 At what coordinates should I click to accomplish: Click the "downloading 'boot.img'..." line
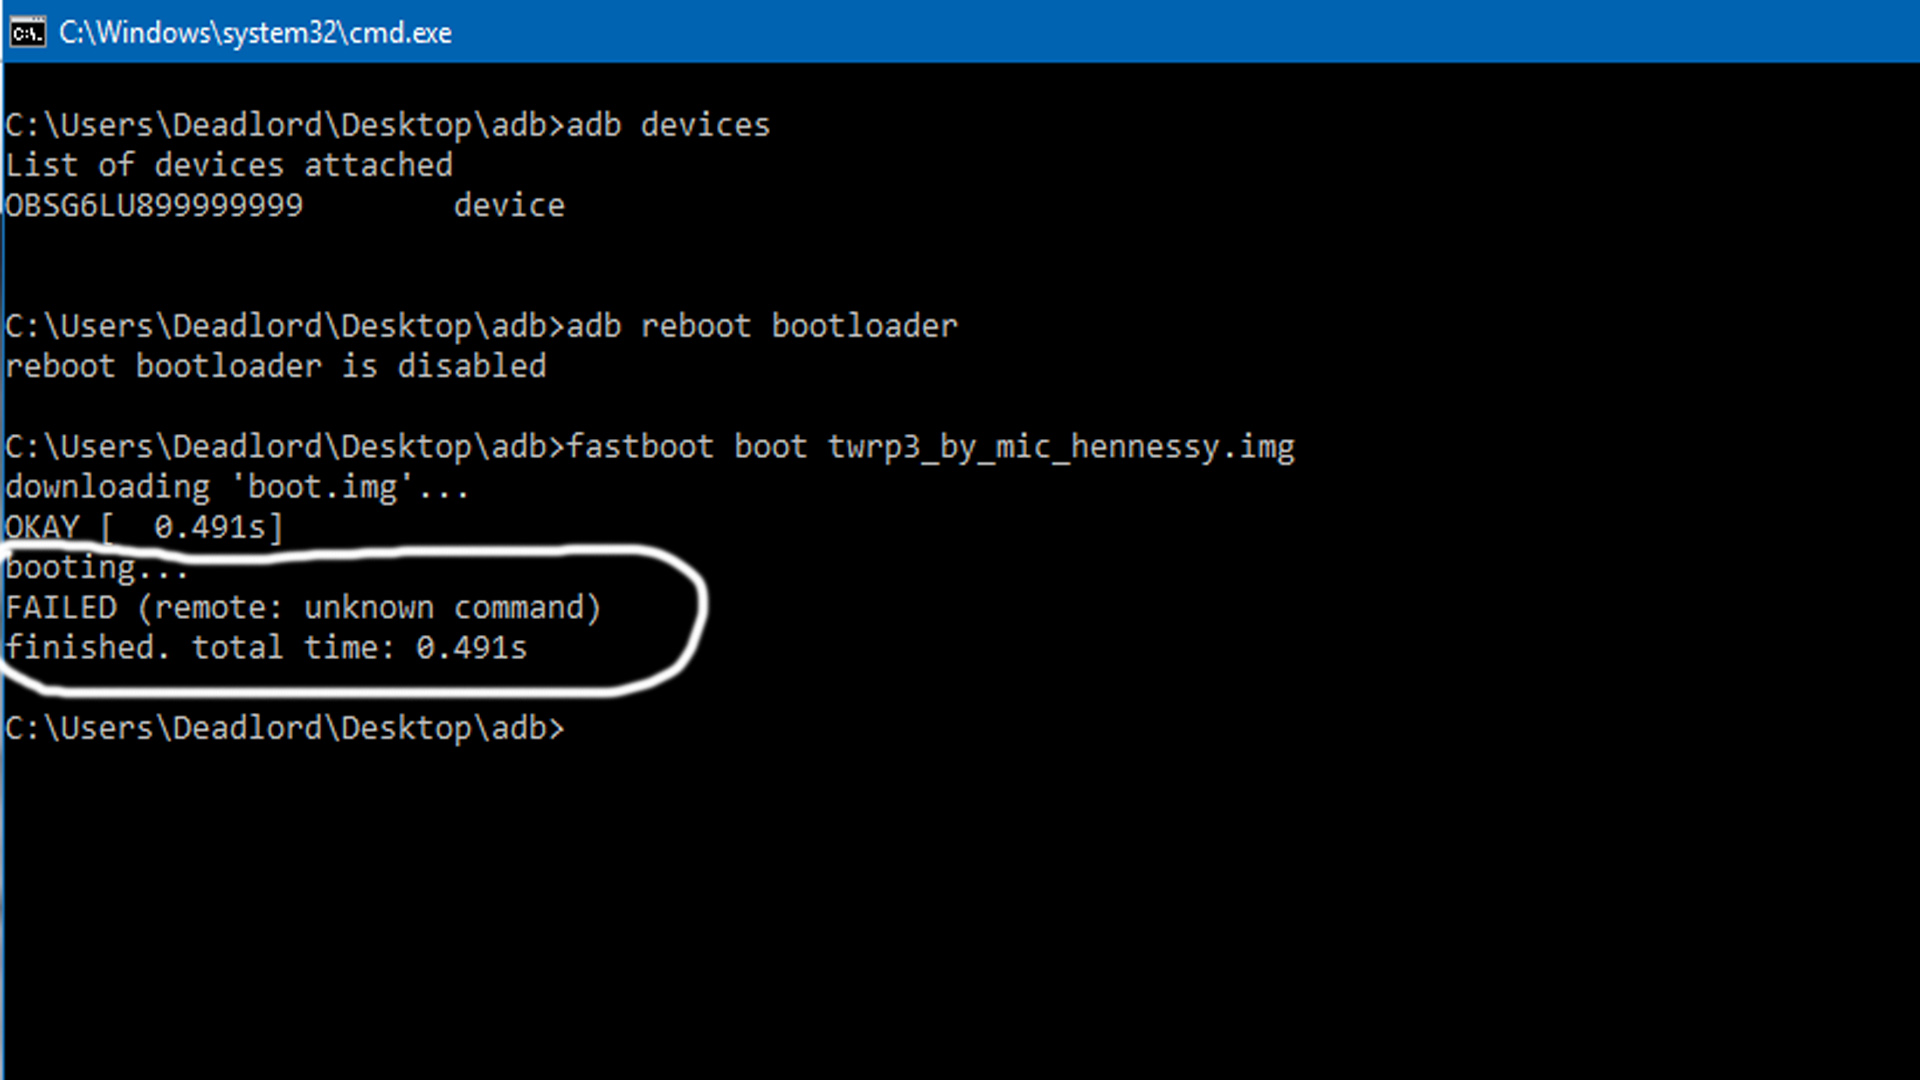[x=237, y=487]
